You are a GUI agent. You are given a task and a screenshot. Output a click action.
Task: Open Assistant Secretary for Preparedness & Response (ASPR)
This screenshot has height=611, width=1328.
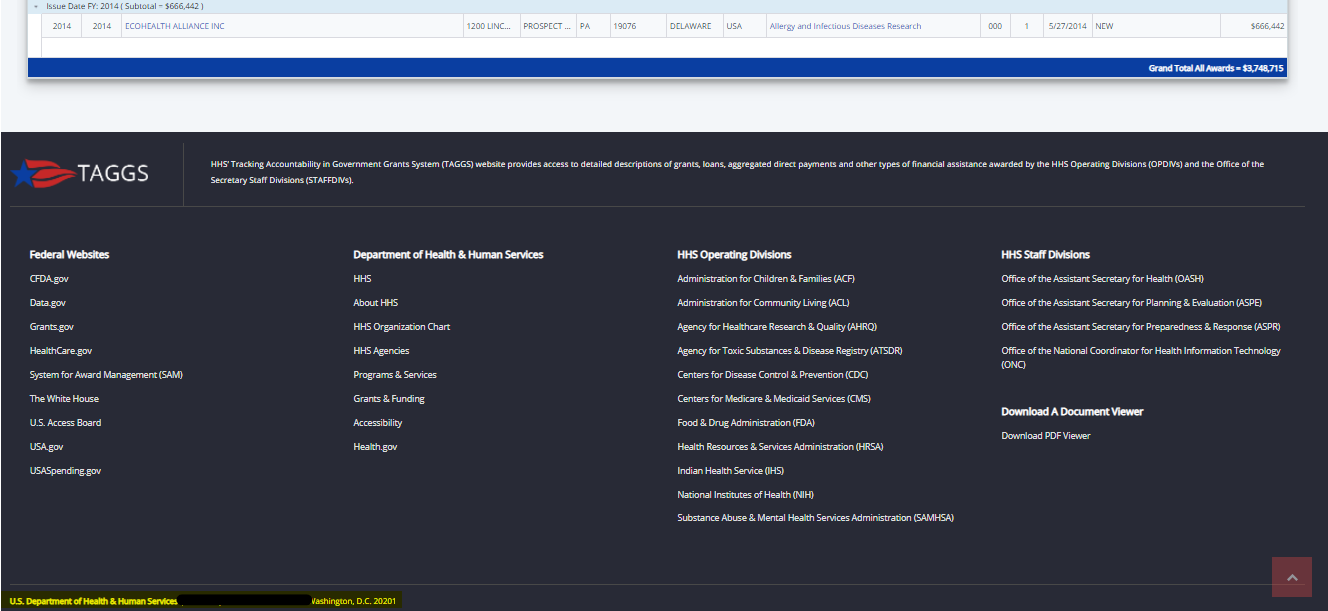[1141, 327]
